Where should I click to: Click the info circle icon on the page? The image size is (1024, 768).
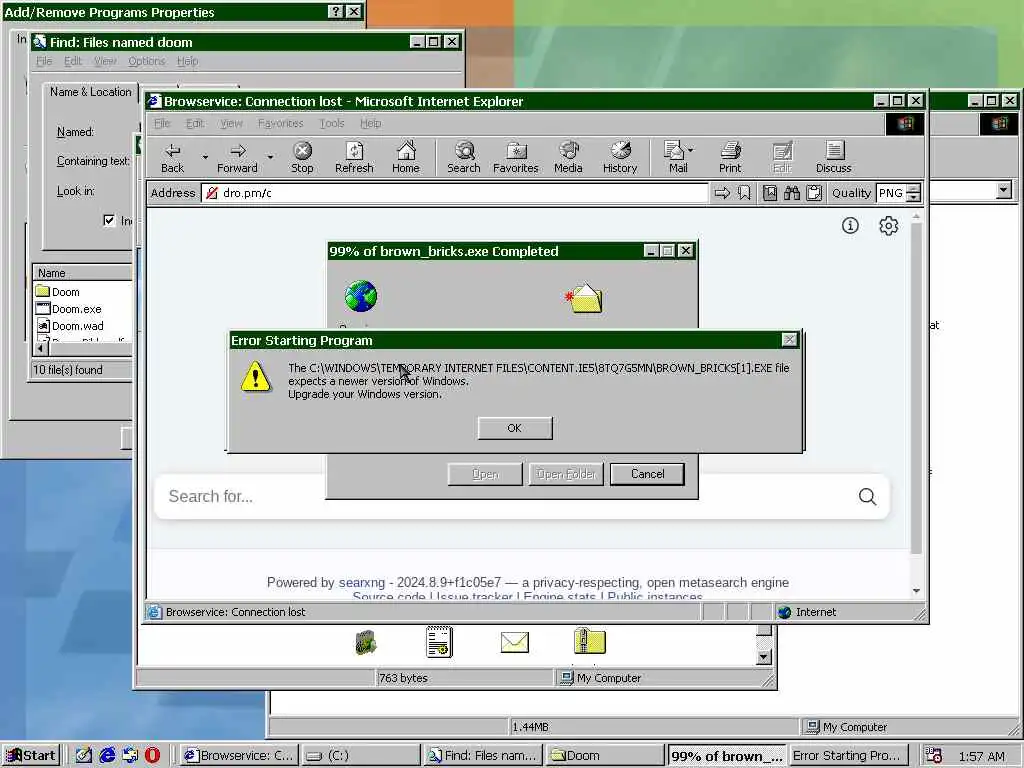click(x=850, y=225)
